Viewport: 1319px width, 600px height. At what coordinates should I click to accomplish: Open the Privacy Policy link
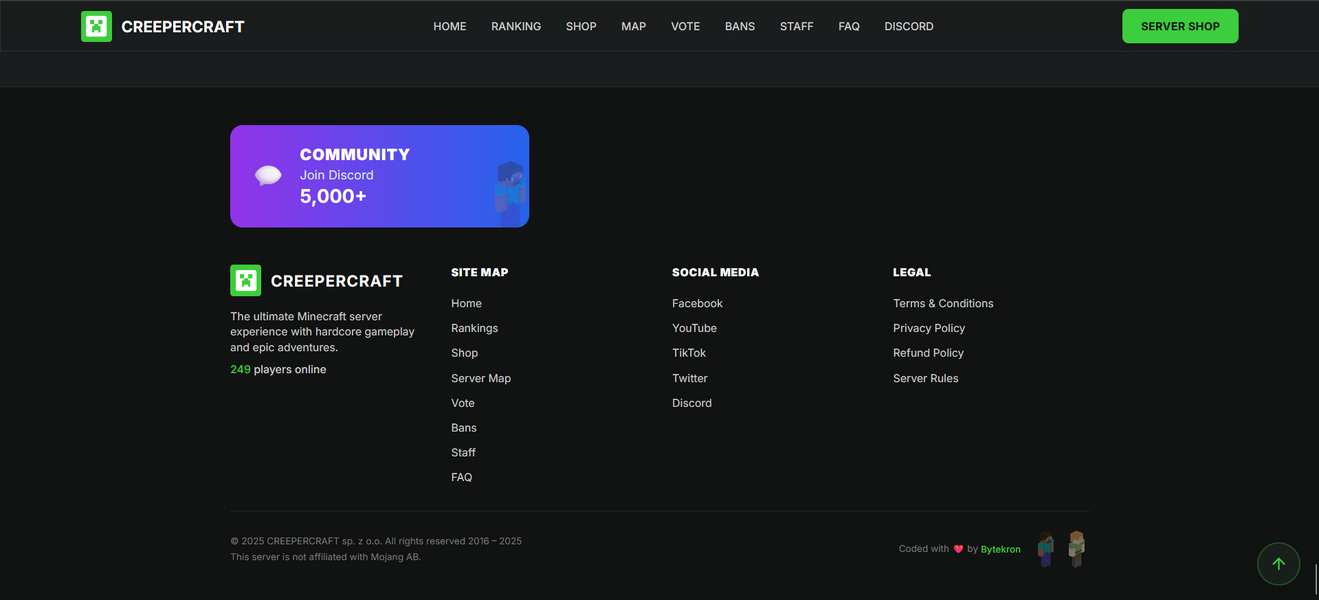pyautogui.click(x=929, y=328)
